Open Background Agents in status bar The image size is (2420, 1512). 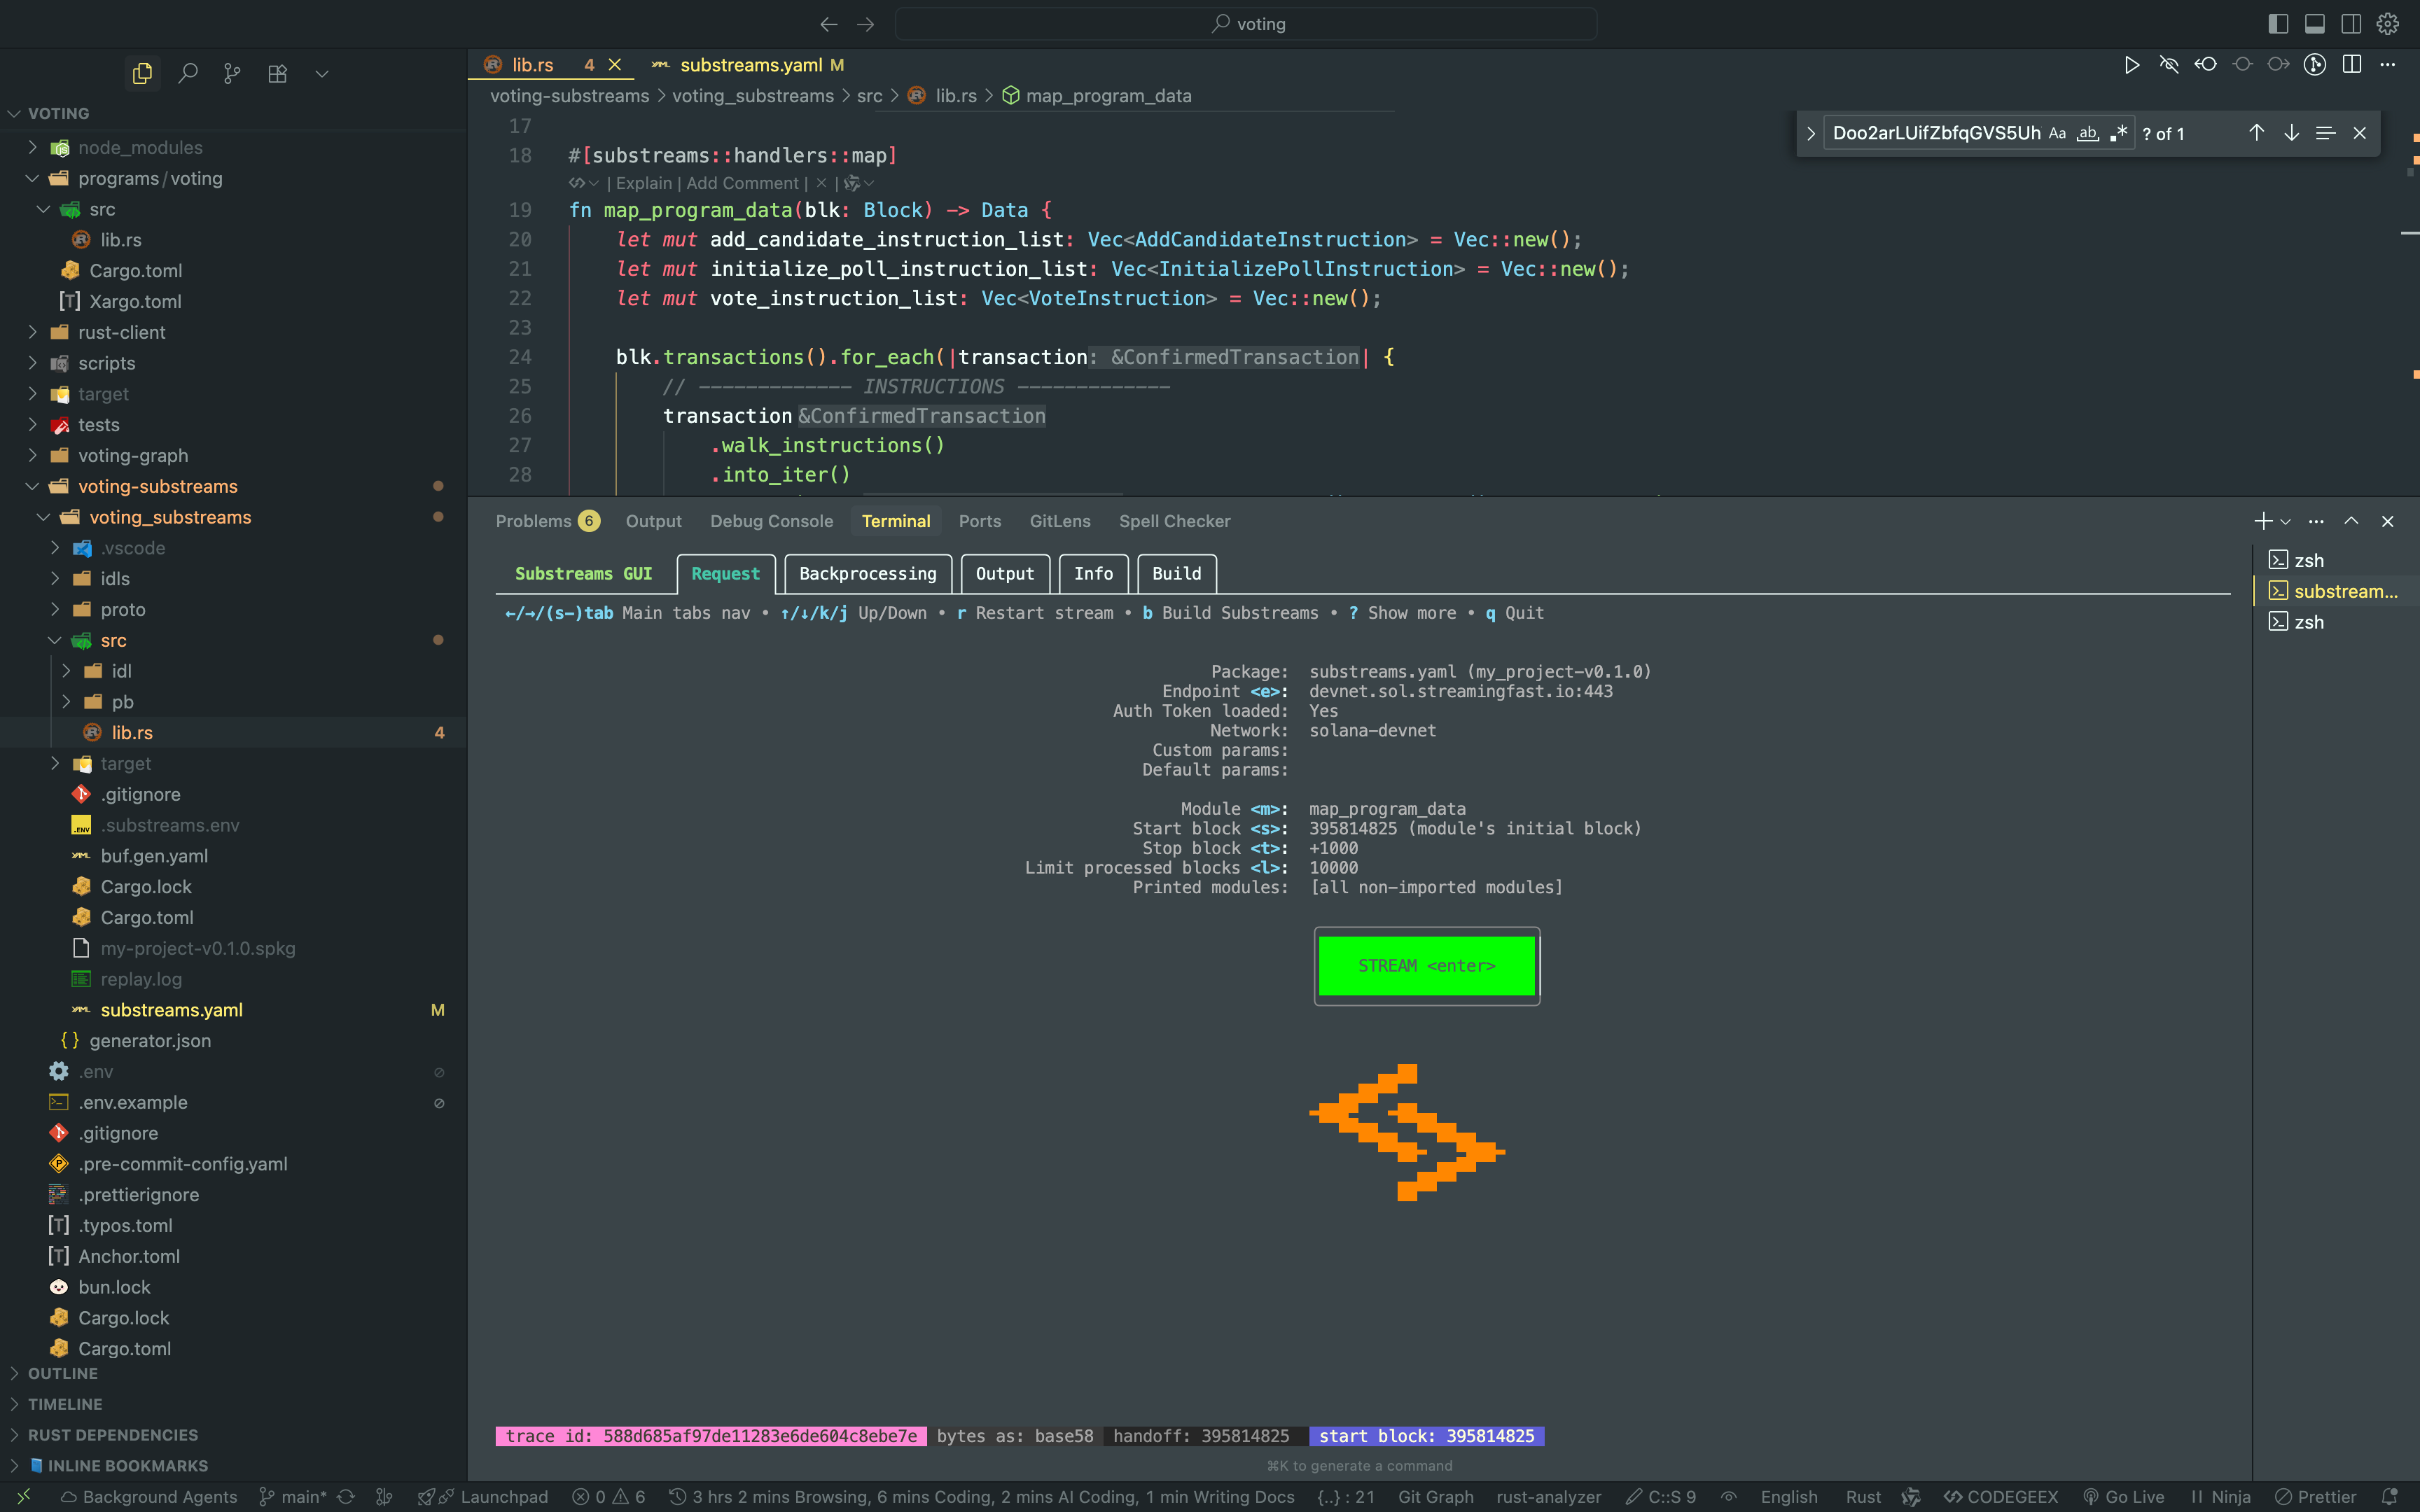[x=149, y=1497]
